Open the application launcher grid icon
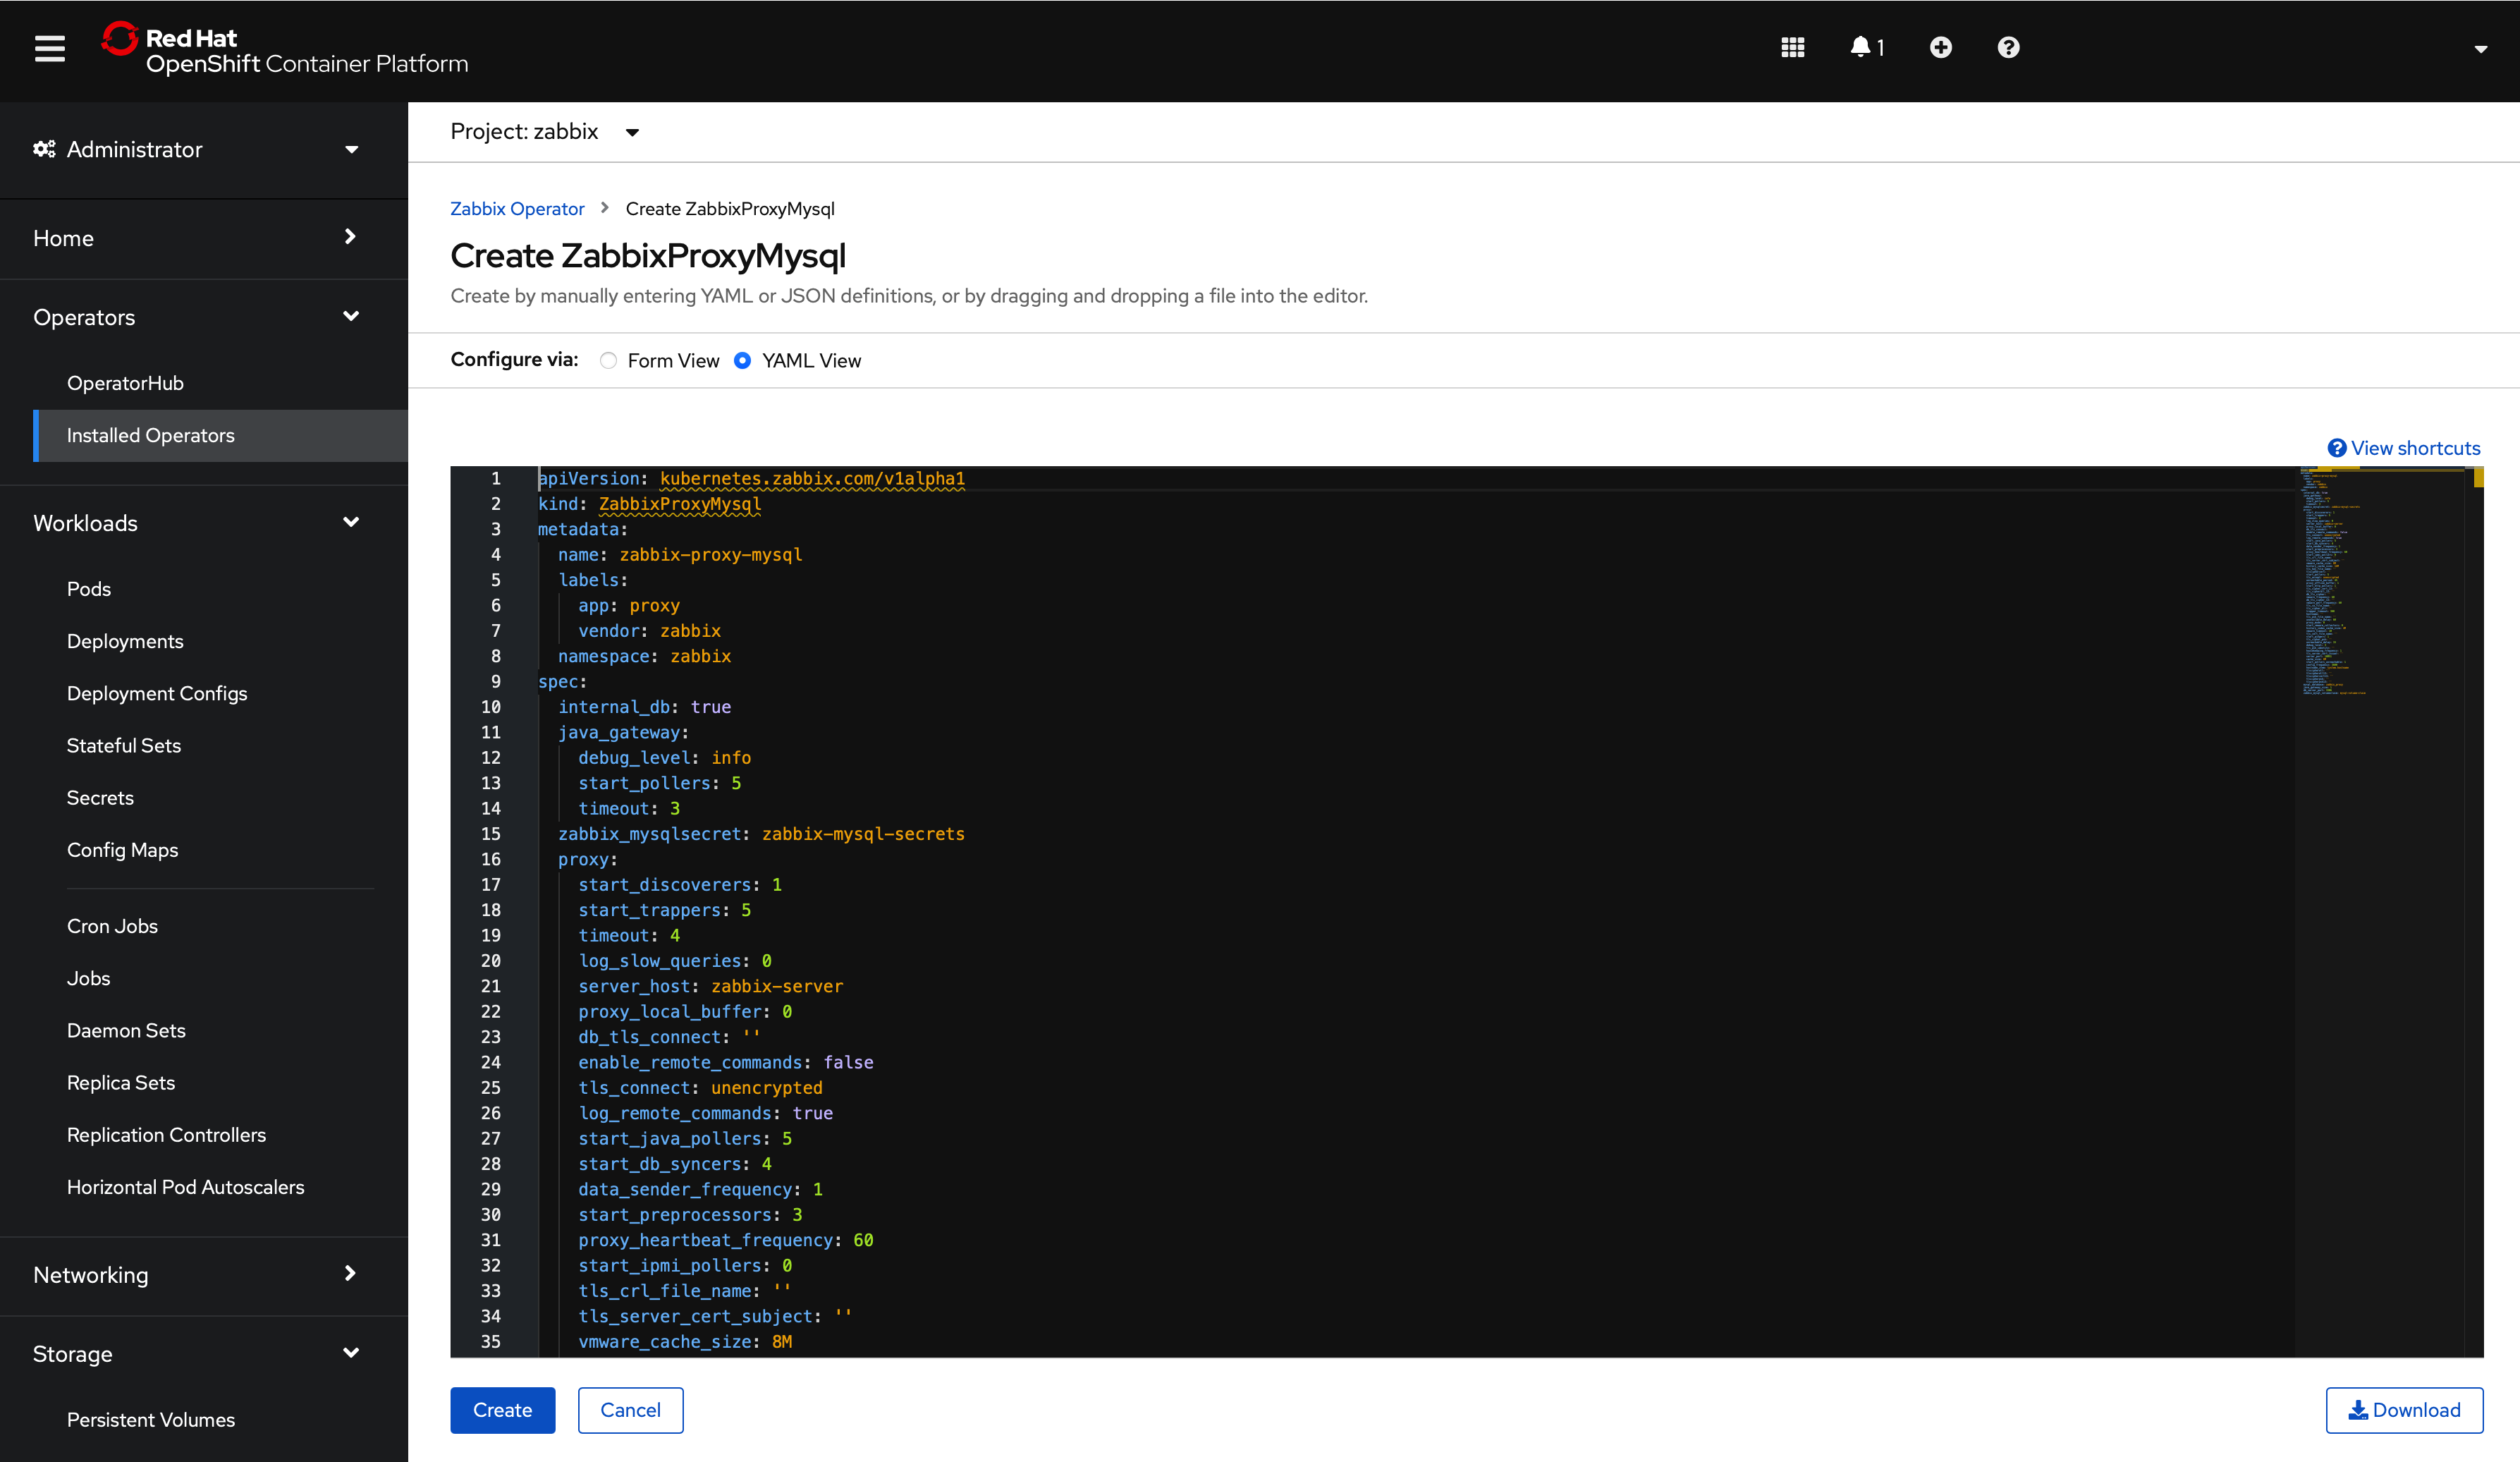The image size is (2520, 1462). [x=1792, y=48]
